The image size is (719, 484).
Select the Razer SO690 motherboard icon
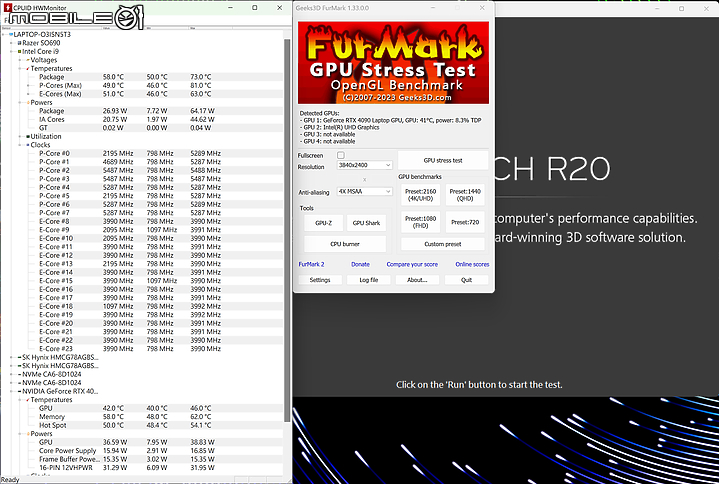19,43
